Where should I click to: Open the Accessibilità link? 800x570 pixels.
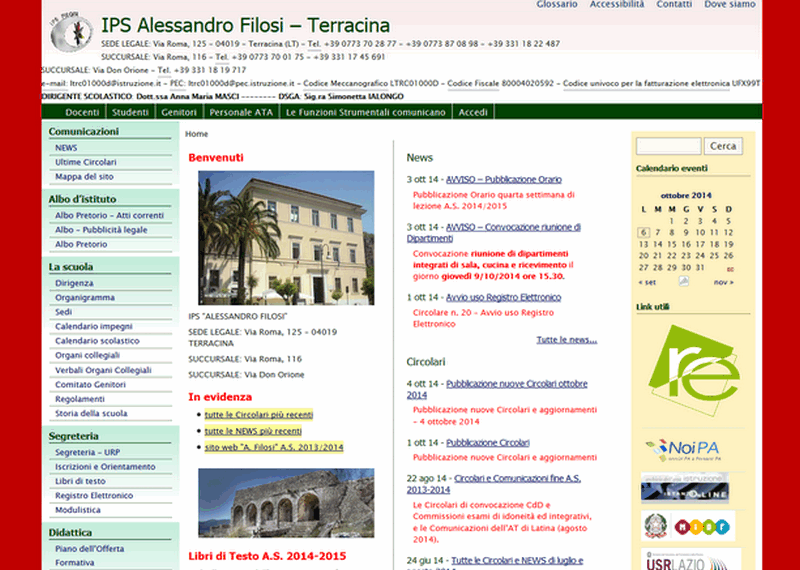pos(617,4)
